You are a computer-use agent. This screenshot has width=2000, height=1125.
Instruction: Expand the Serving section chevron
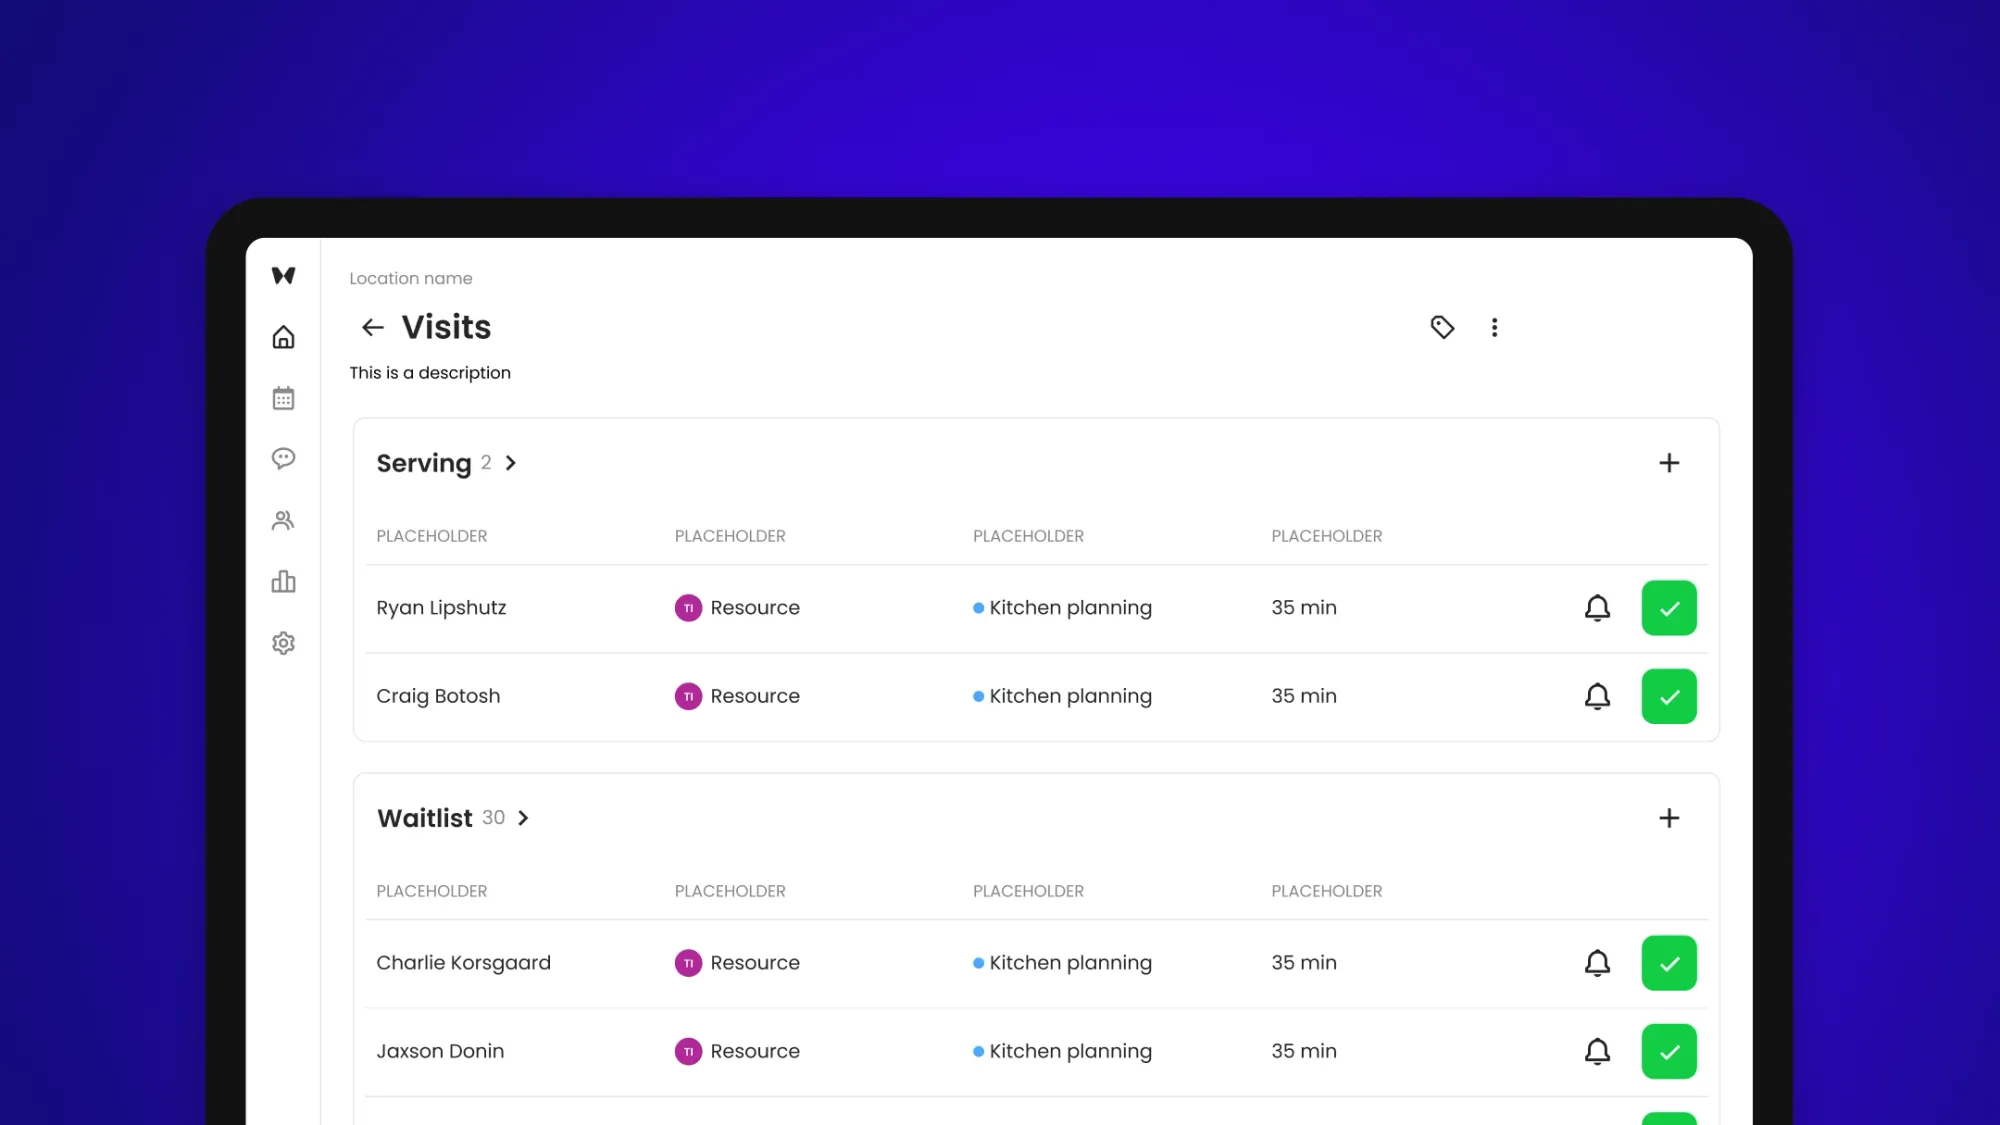[x=511, y=463]
